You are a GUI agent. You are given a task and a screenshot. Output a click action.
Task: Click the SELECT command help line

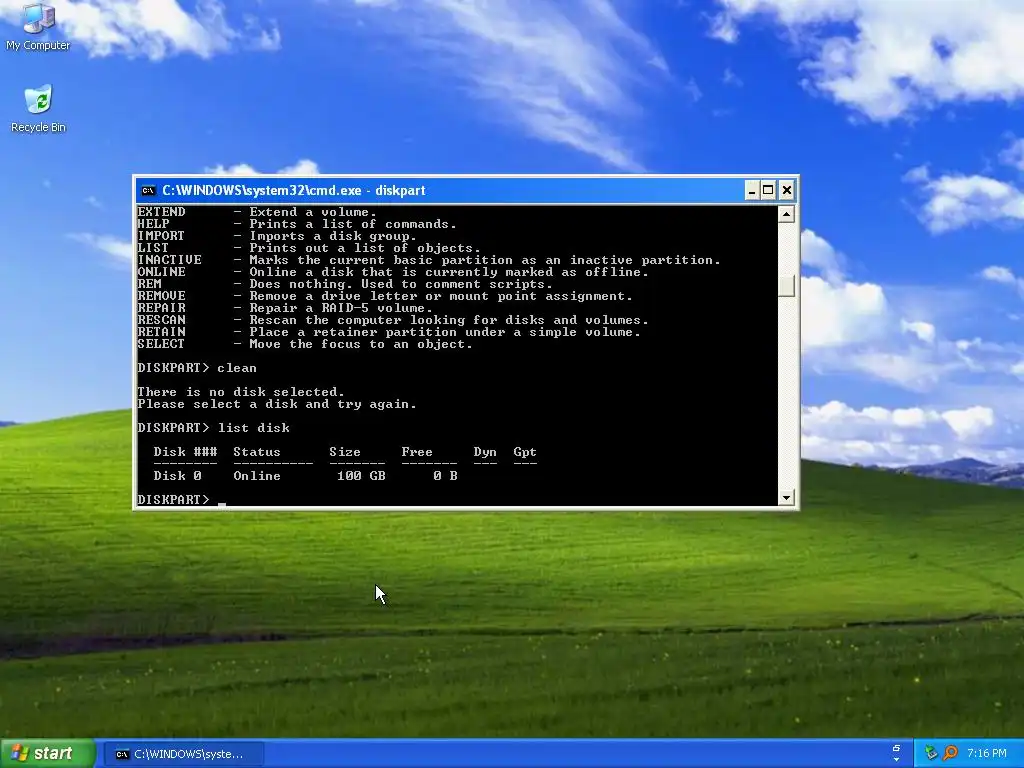305,344
